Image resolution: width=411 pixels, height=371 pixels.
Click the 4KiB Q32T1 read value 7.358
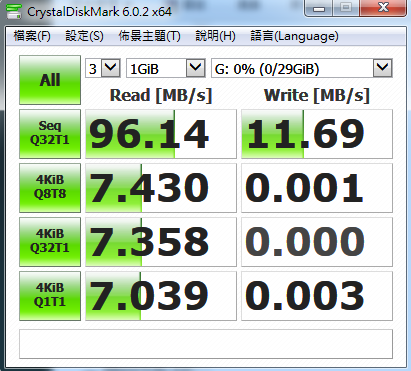pyautogui.click(x=161, y=242)
